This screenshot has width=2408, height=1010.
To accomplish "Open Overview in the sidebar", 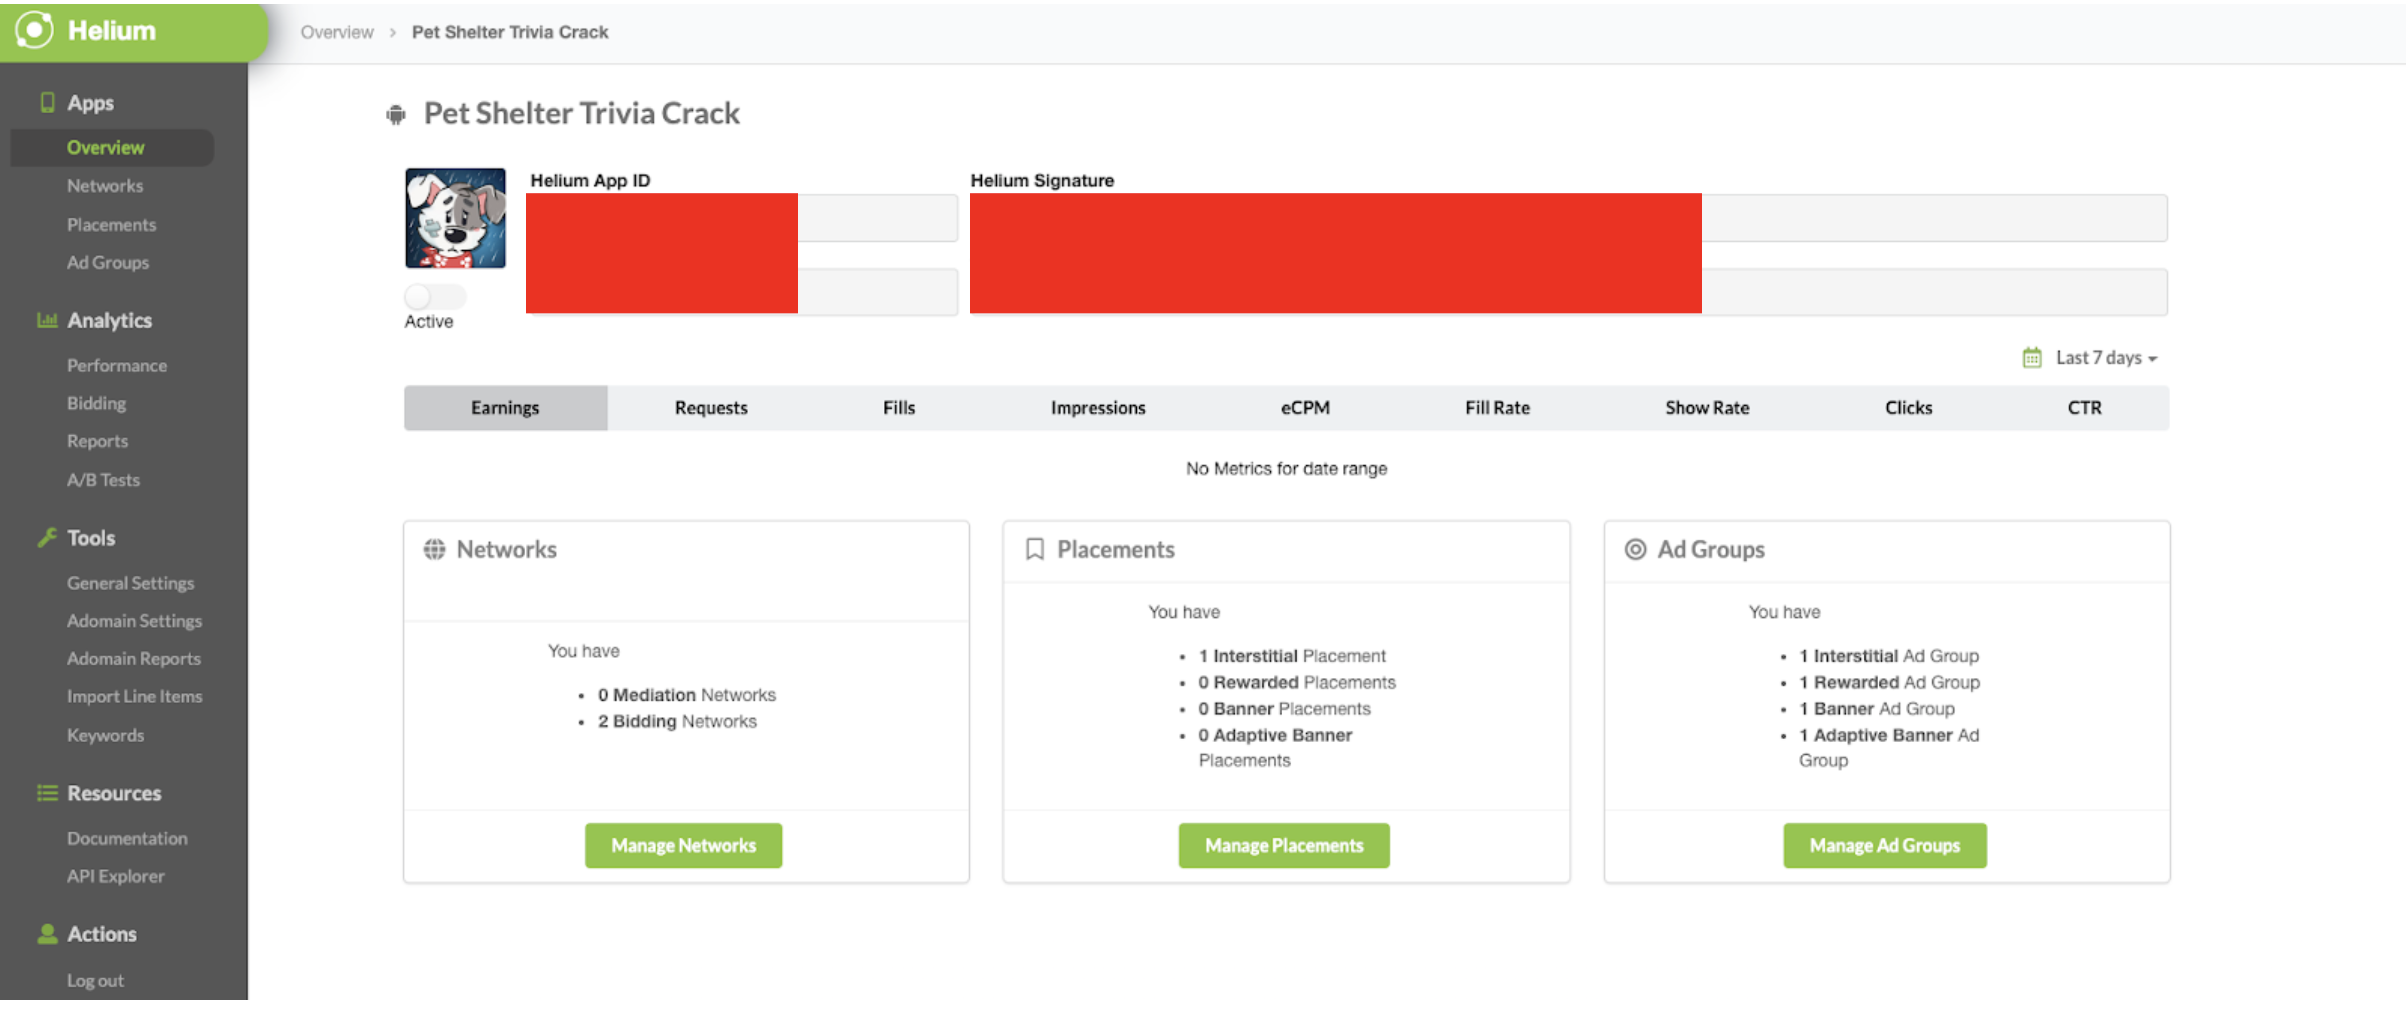I will pyautogui.click(x=112, y=147).
